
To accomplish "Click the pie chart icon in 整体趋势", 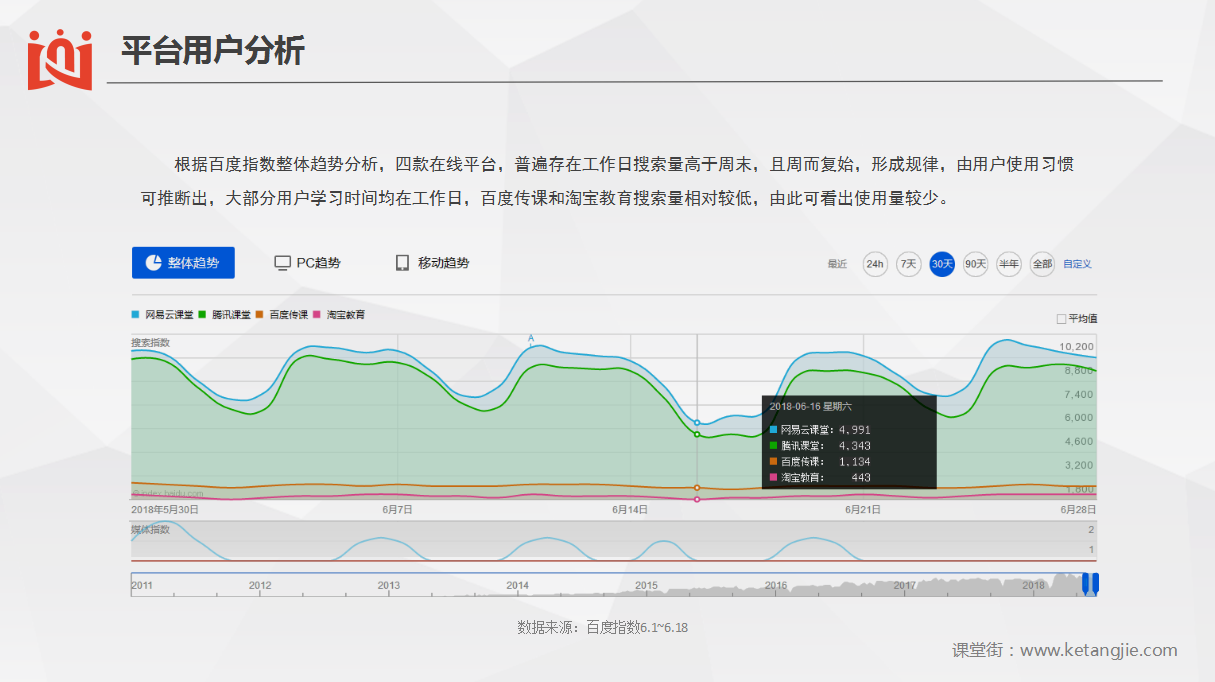I will [x=154, y=263].
